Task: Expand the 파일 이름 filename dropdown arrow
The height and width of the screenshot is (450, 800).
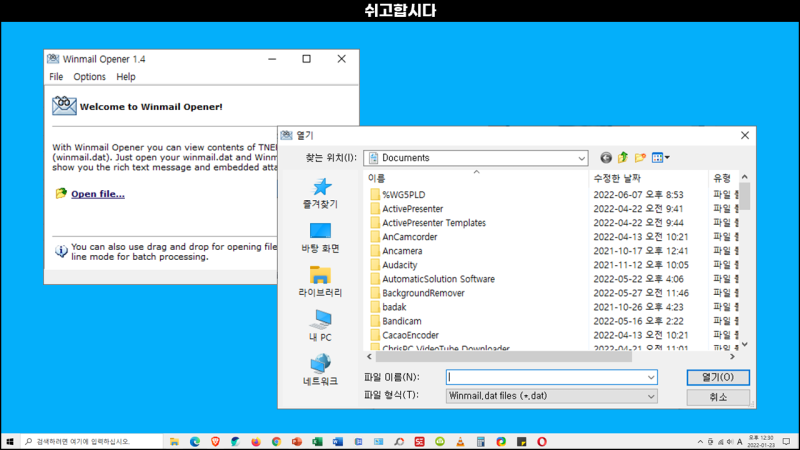Action: (x=651, y=377)
